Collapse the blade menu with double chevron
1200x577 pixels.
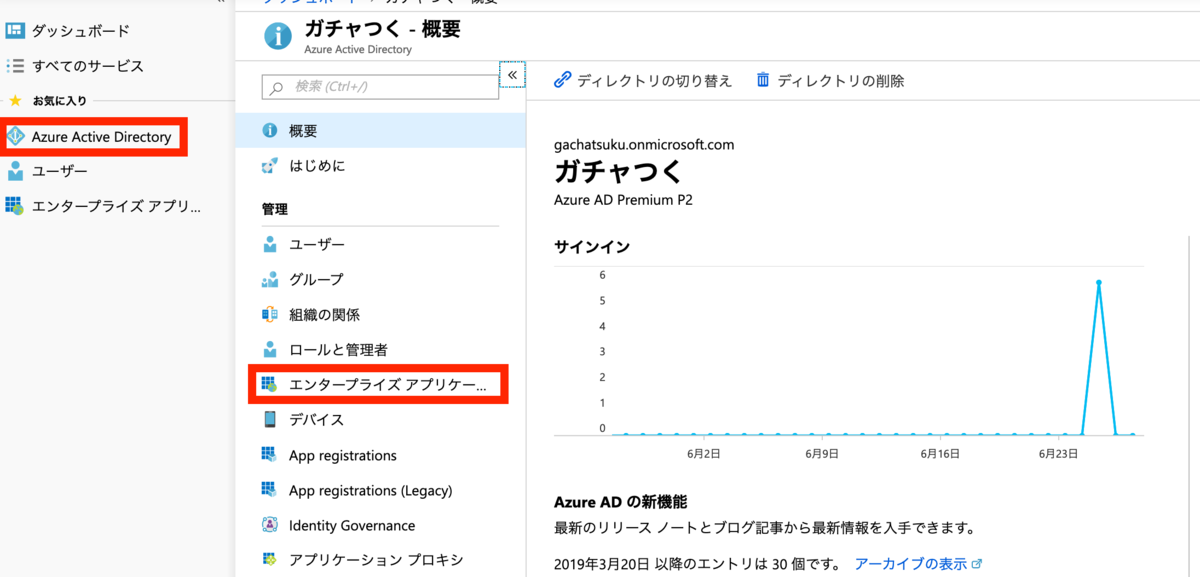click(512, 74)
